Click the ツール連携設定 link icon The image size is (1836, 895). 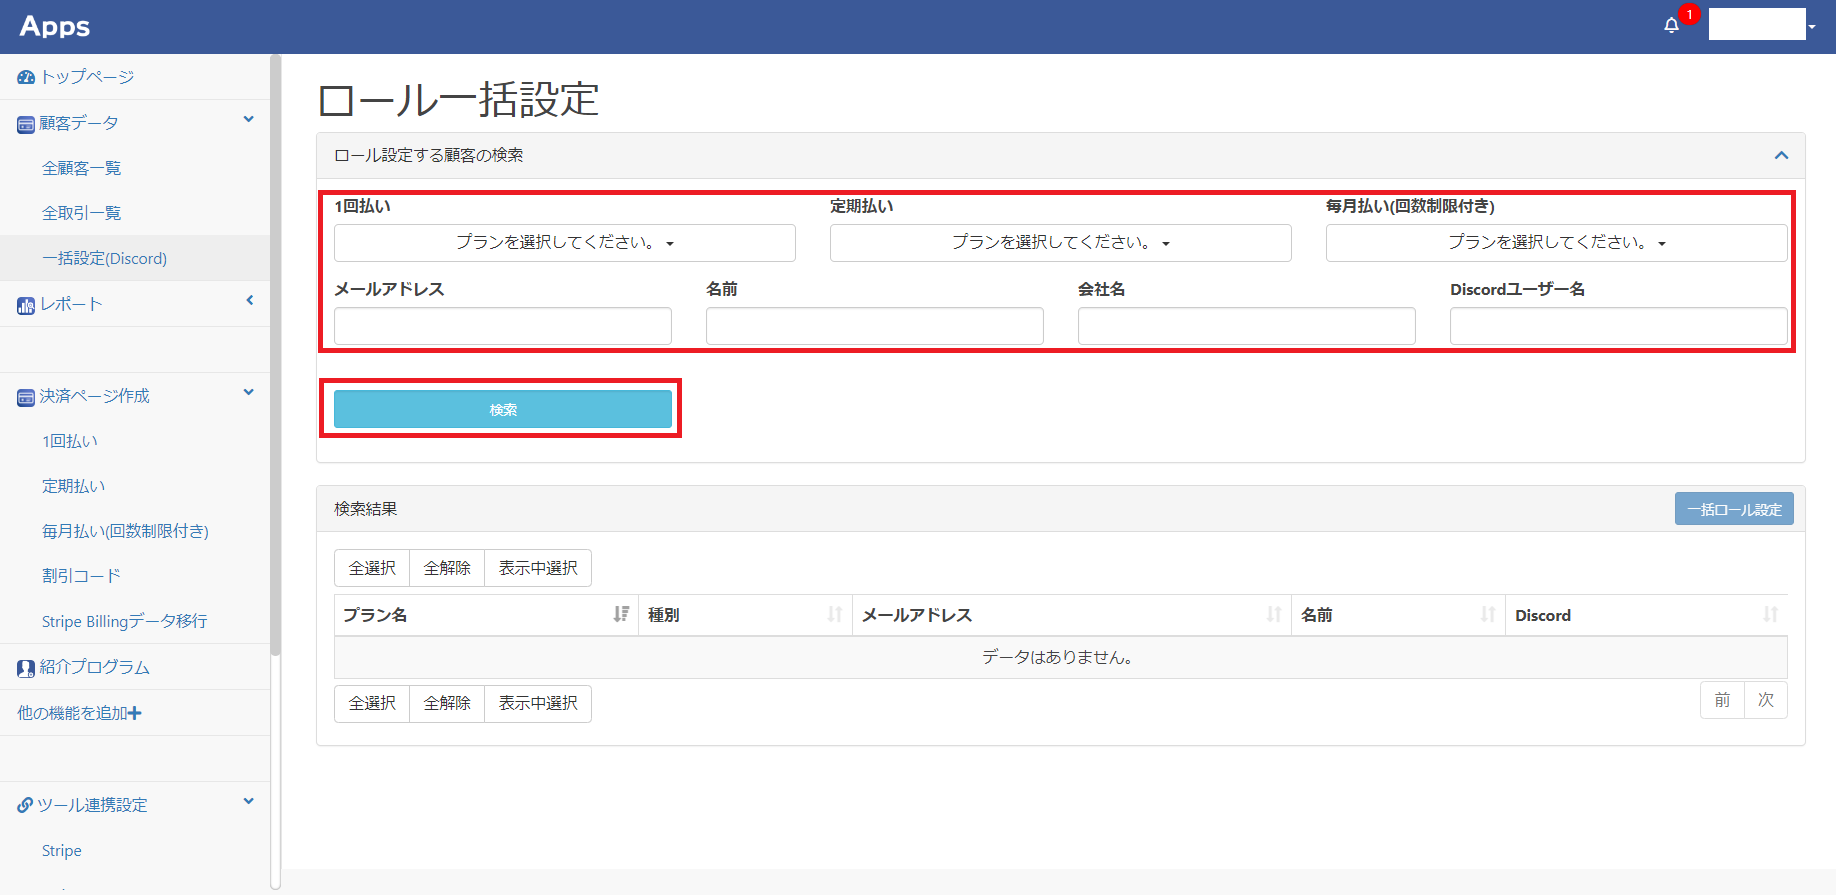[x=25, y=805]
